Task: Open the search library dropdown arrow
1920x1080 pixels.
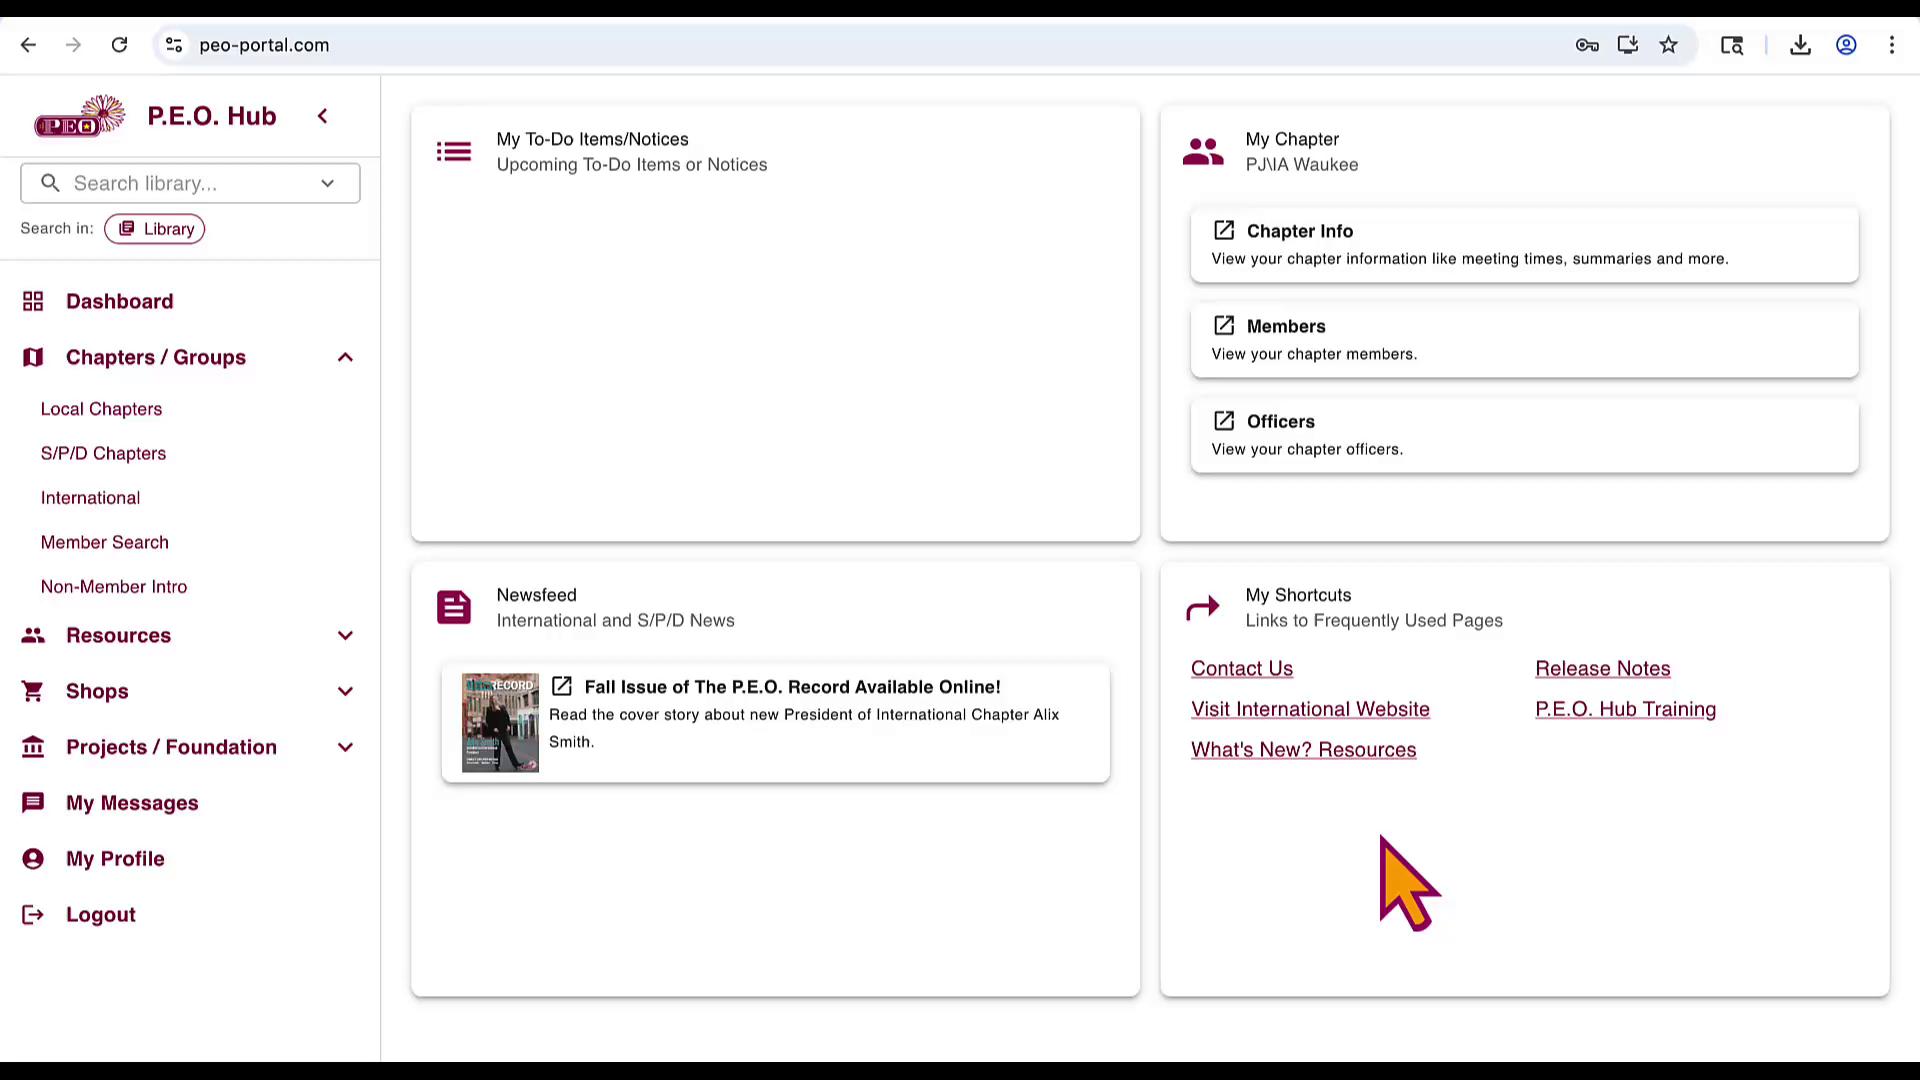Action: (327, 183)
